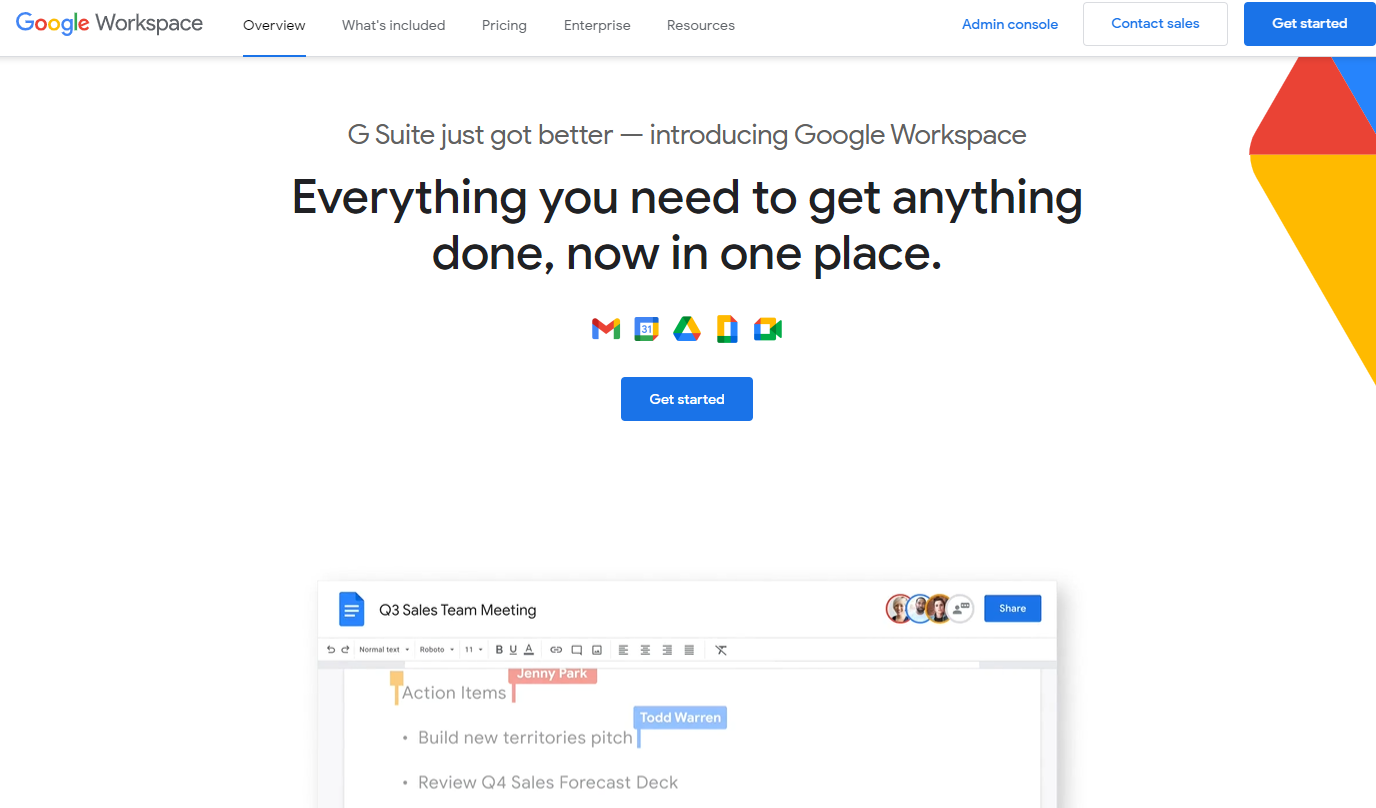Open text color in Docs toolbar
This screenshot has height=808, width=1376.
529,650
